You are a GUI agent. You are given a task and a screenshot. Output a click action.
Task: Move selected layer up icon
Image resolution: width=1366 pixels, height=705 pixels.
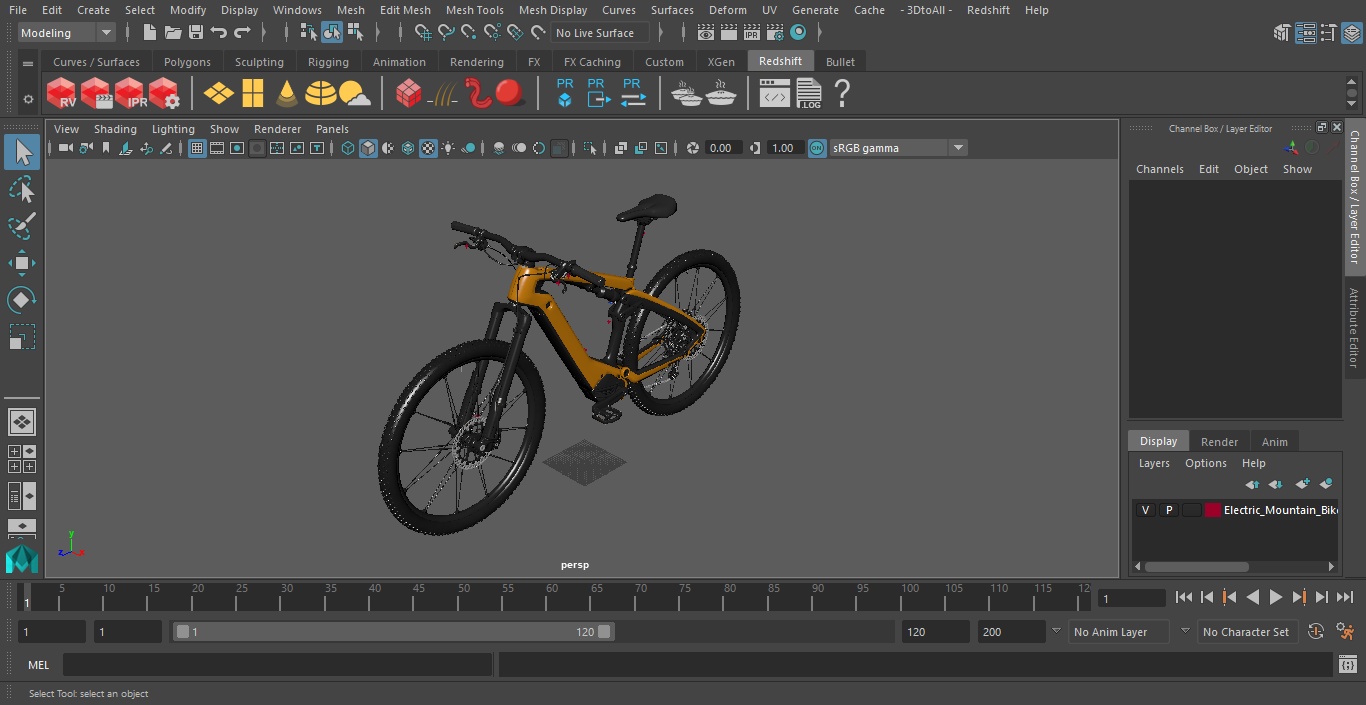click(1252, 484)
